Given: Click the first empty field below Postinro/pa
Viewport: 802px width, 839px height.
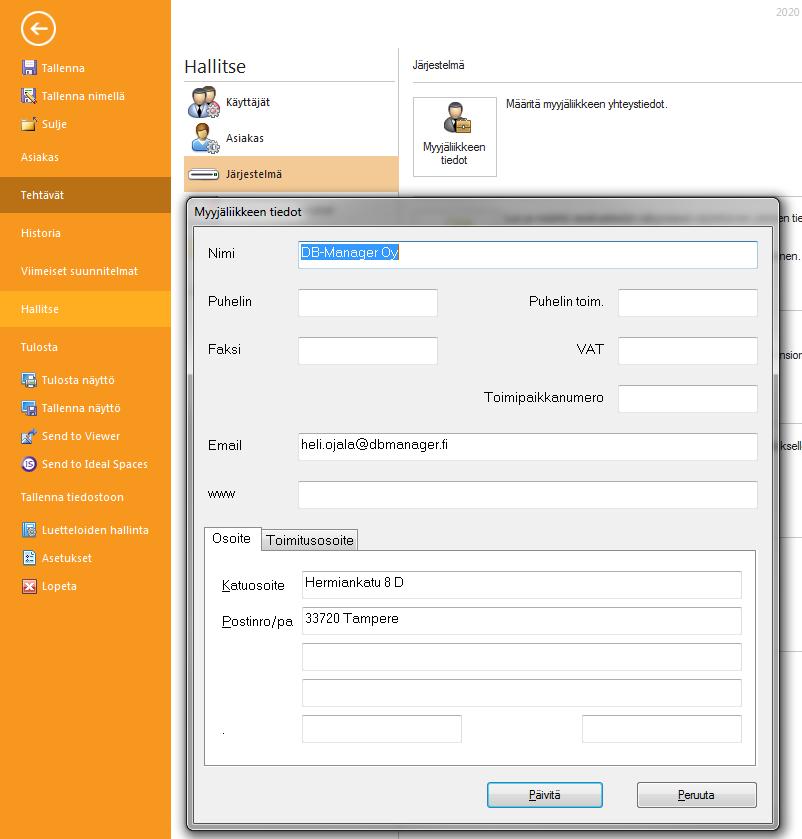Looking at the screenshot, I should tap(522, 657).
